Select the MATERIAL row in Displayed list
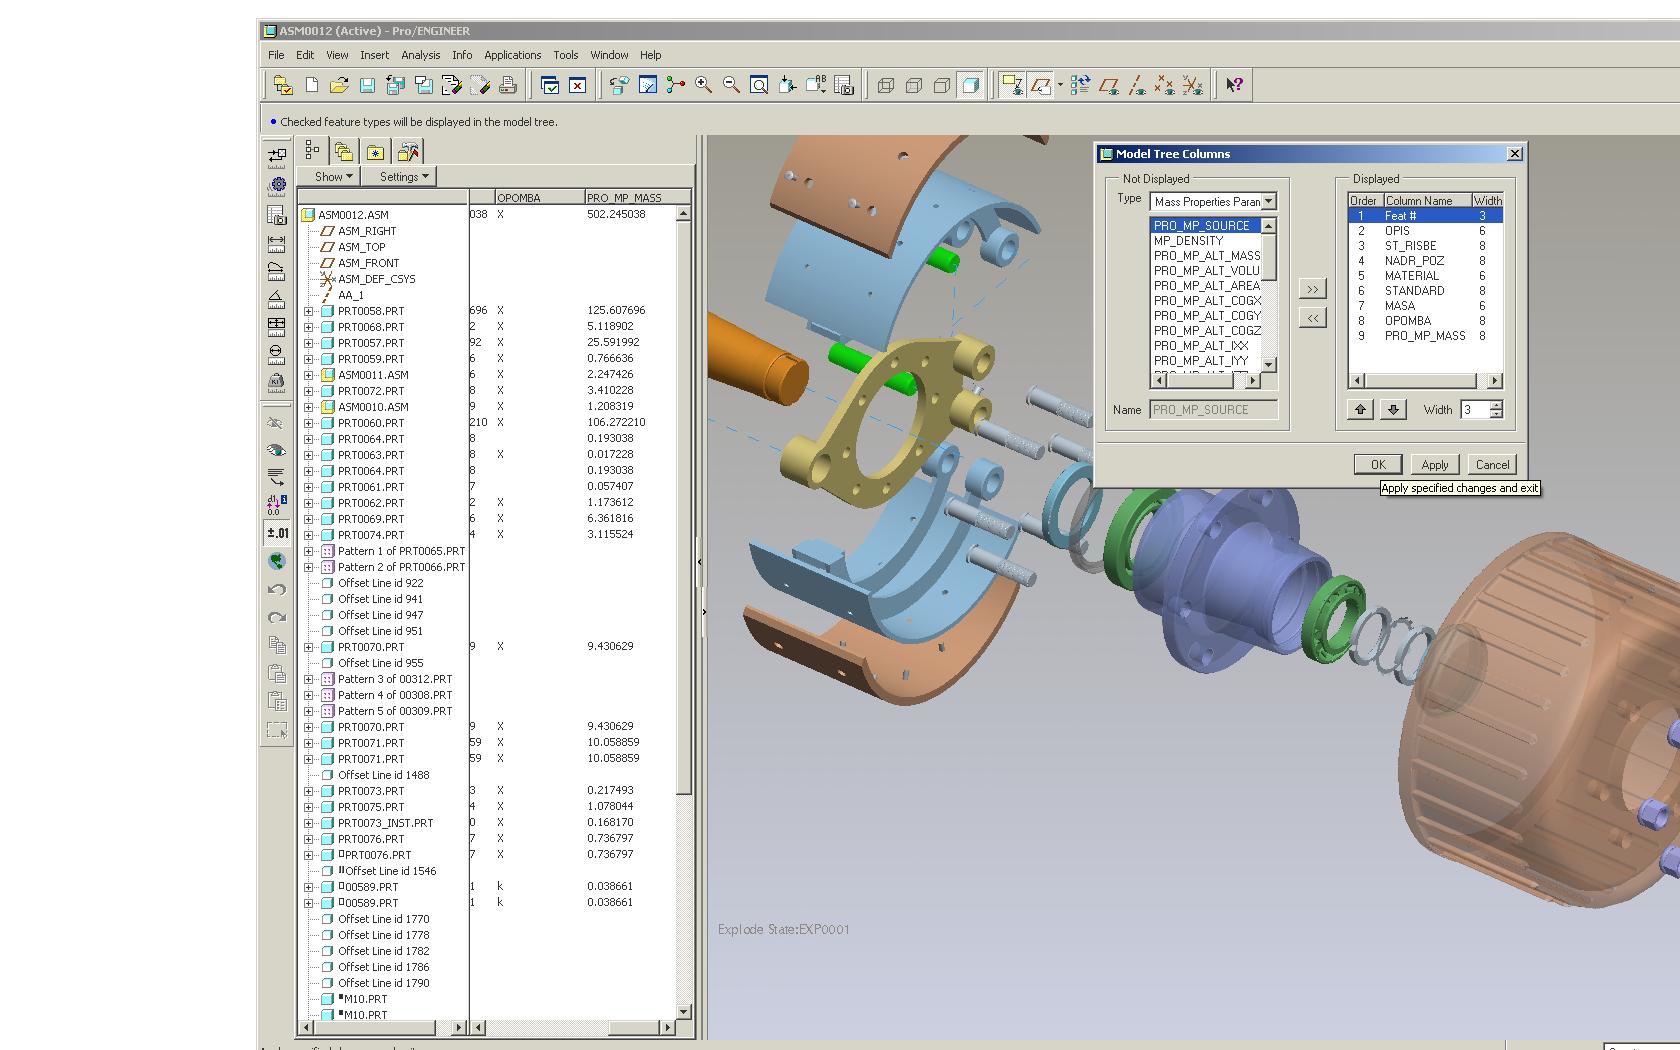This screenshot has height=1050, width=1680. [1424, 276]
